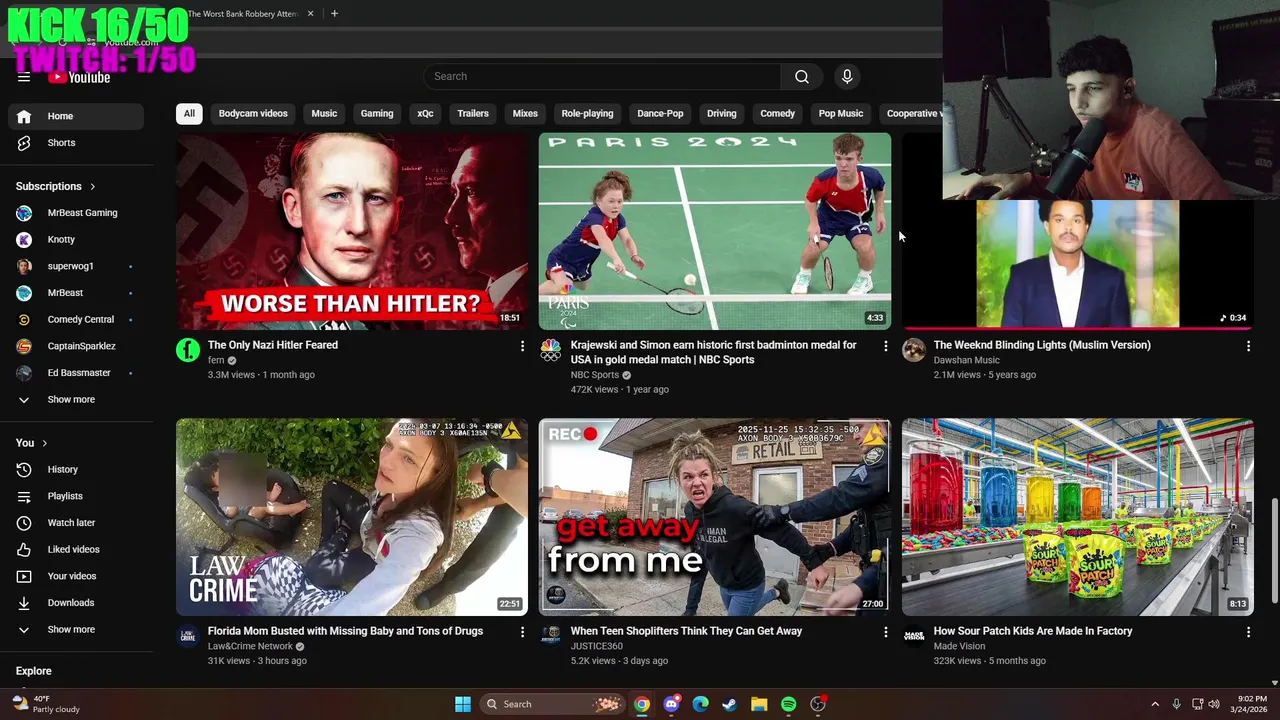Start voice search with the microphone
This screenshot has height=720, width=1280.
coord(847,76)
